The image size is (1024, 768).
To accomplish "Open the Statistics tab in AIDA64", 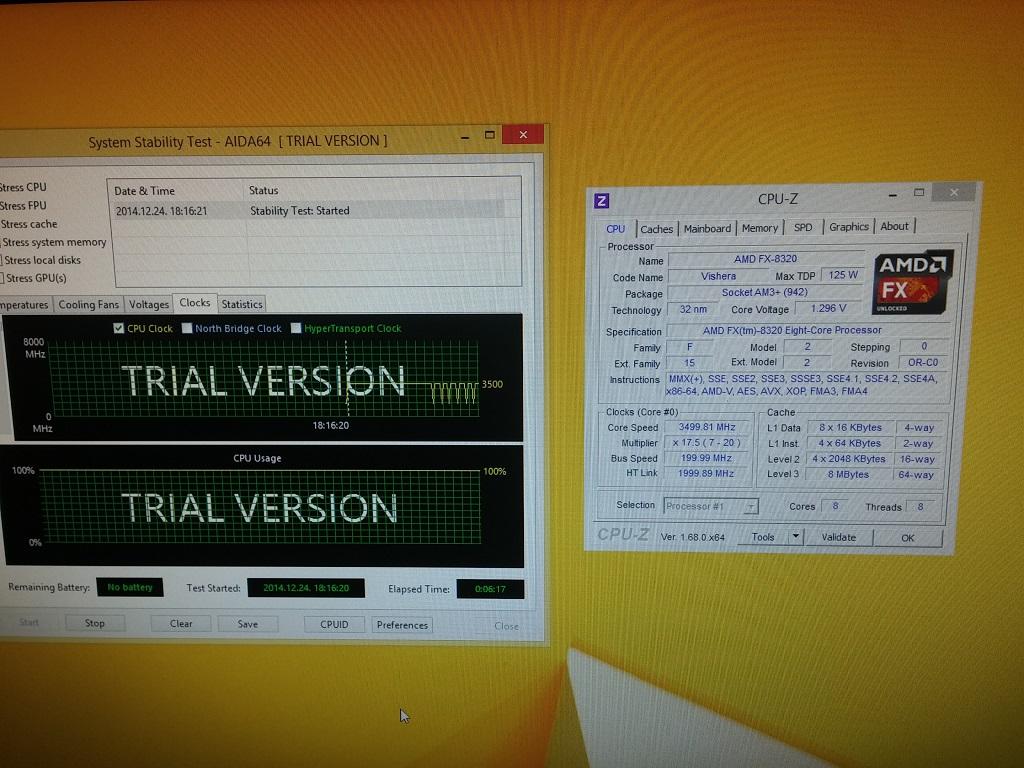I will click(242, 304).
